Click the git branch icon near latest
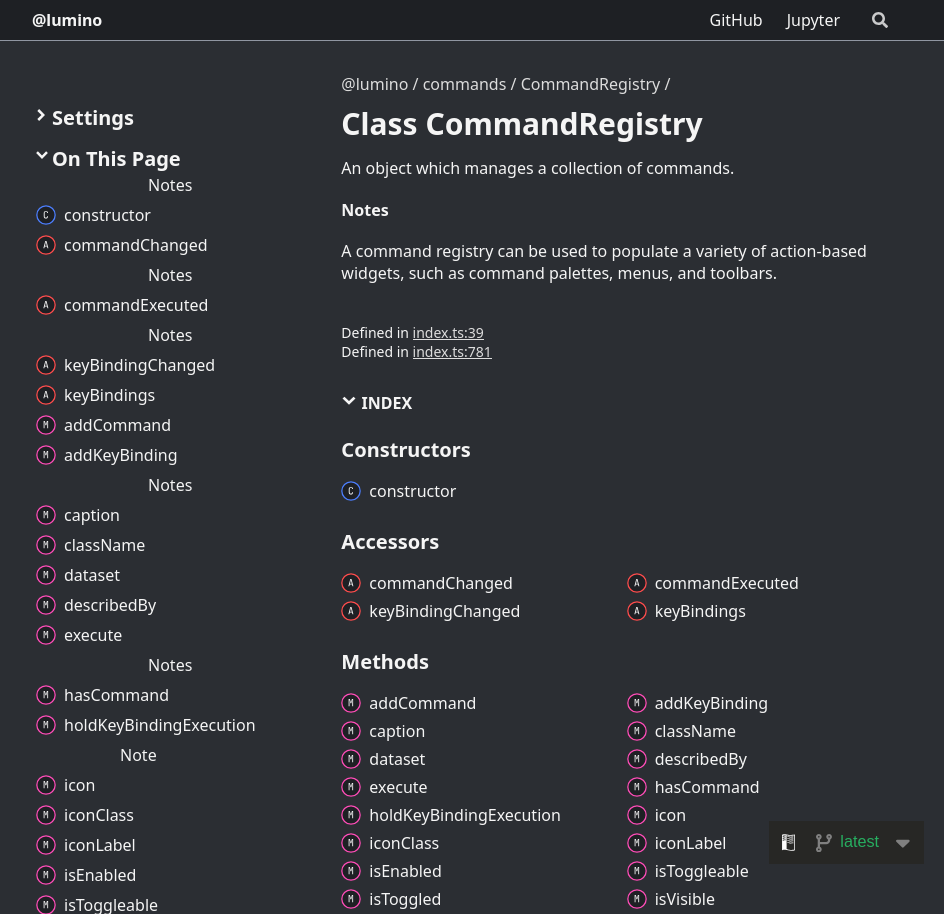 tap(823, 842)
